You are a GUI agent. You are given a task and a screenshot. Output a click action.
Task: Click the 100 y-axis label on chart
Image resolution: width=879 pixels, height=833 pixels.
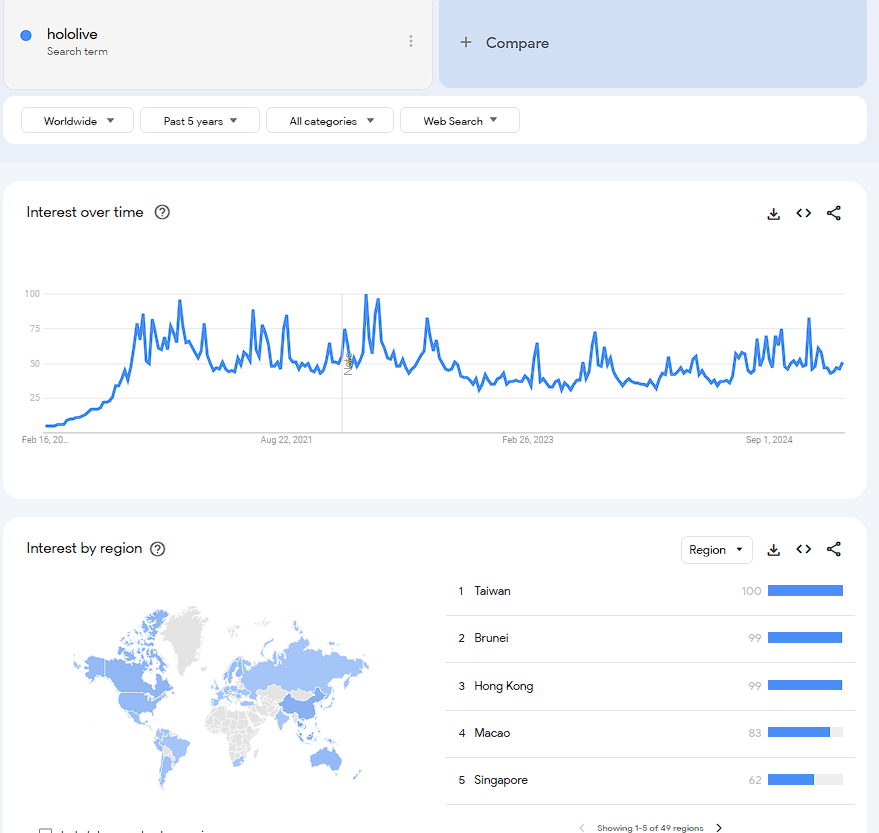pos(32,294)
